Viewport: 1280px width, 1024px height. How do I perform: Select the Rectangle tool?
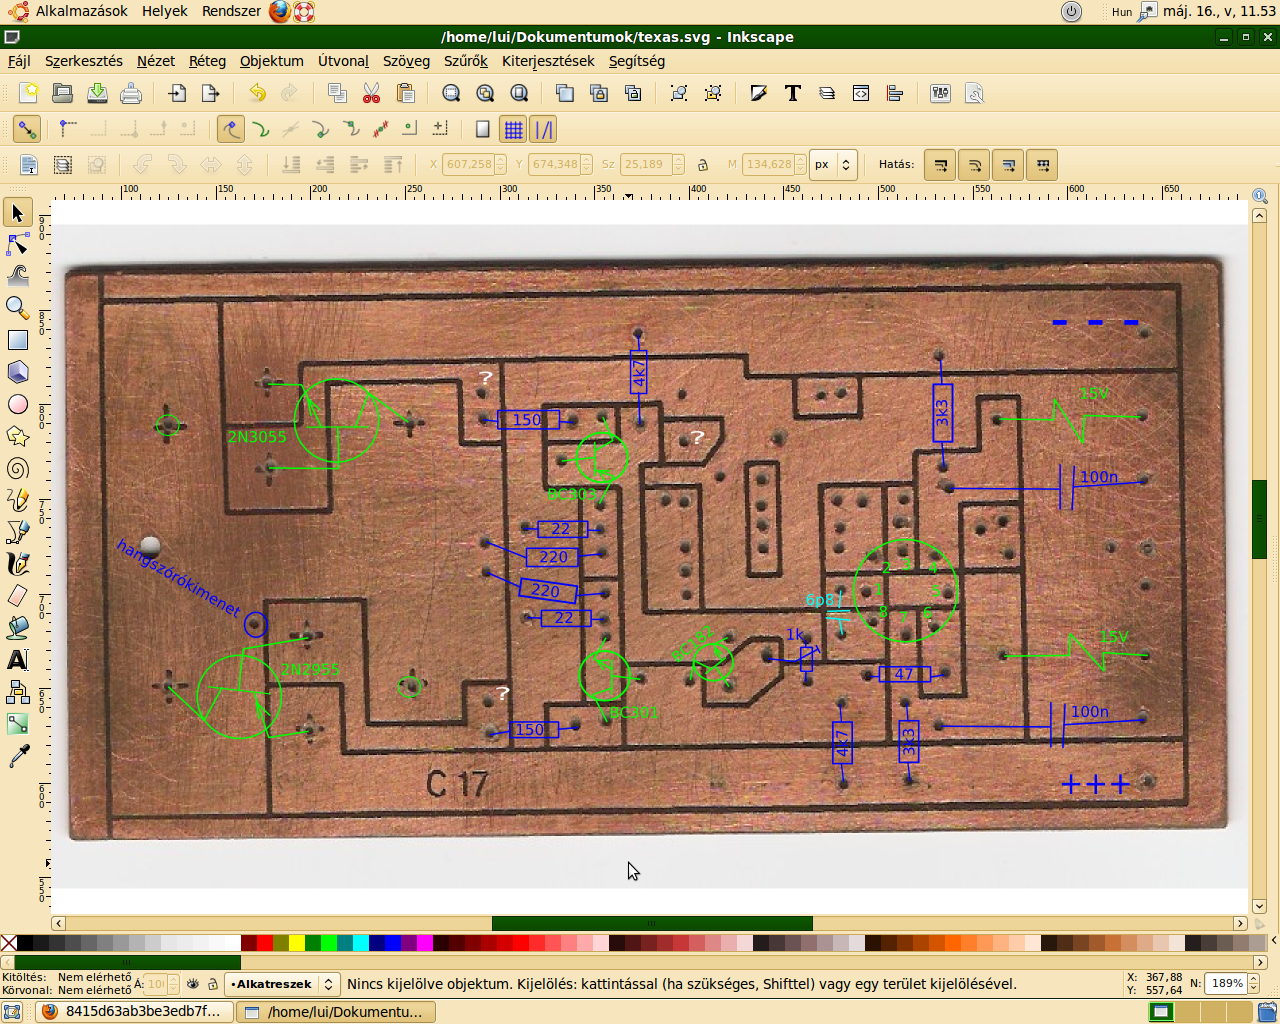tap(17, 340)
